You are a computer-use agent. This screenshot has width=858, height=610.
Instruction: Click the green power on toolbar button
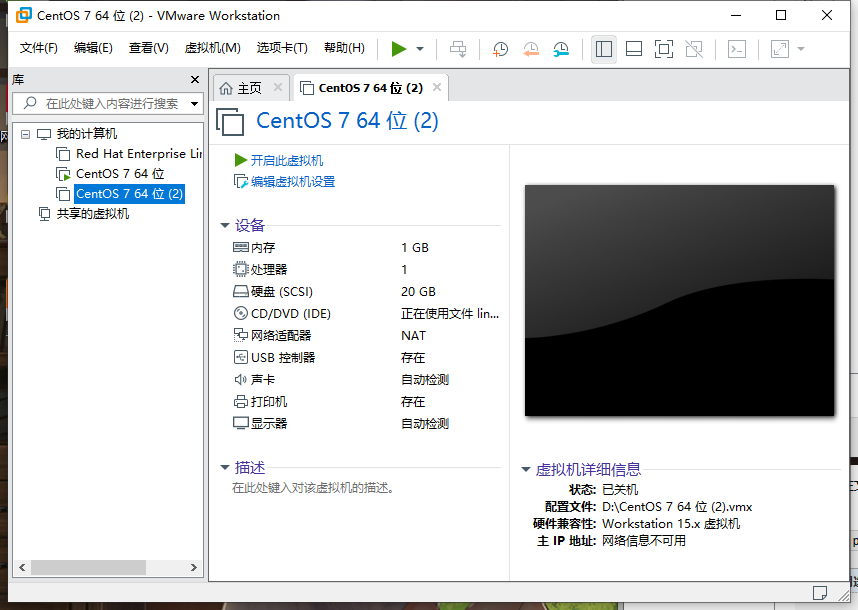click(399, 49)
